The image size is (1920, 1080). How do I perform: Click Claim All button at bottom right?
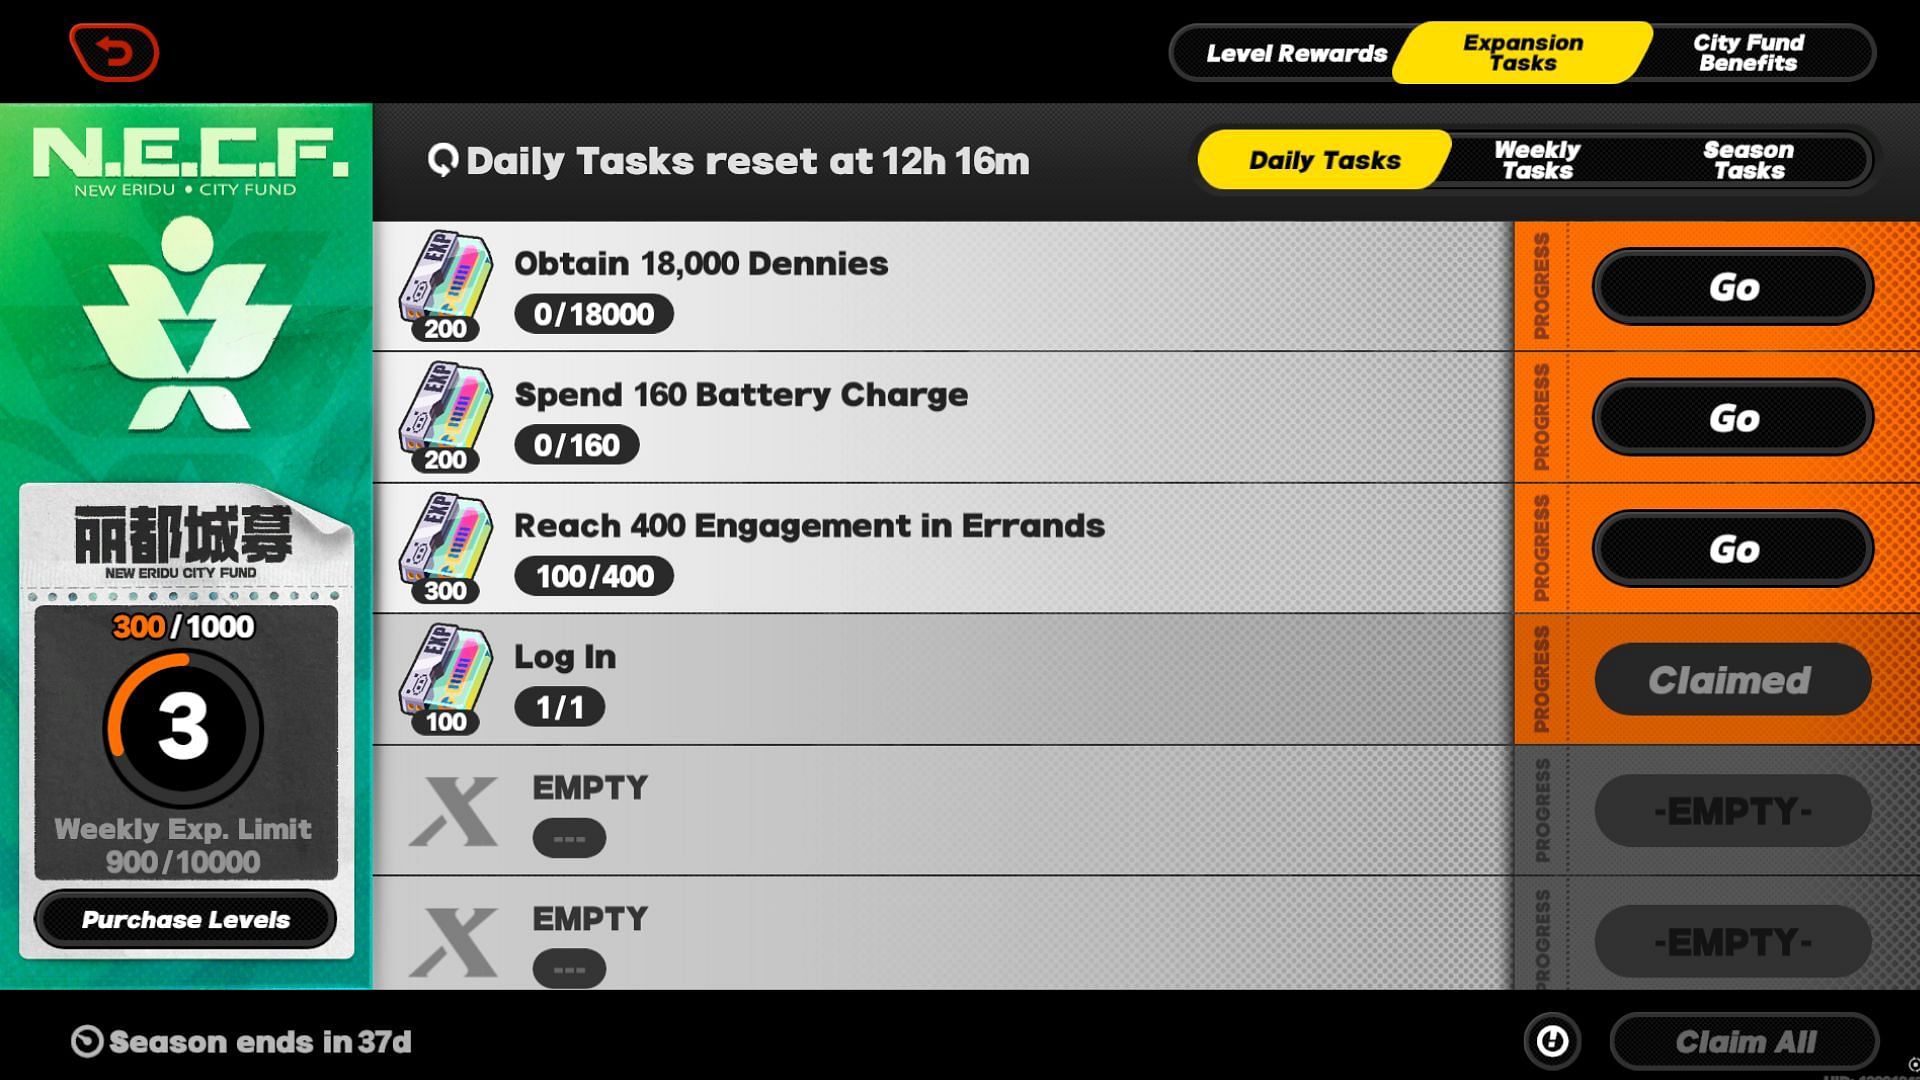[1743, 1040]
